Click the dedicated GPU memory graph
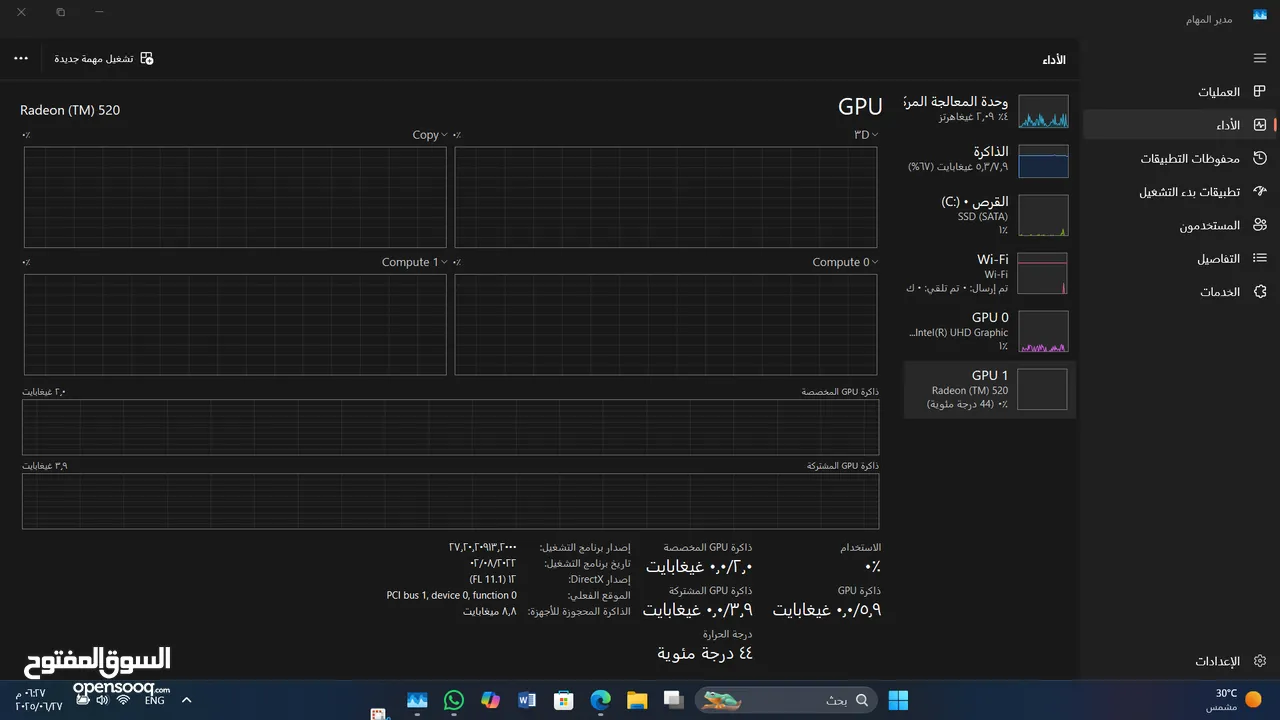Viewport: 1280px width, 720px height. [x=451, y=427]
